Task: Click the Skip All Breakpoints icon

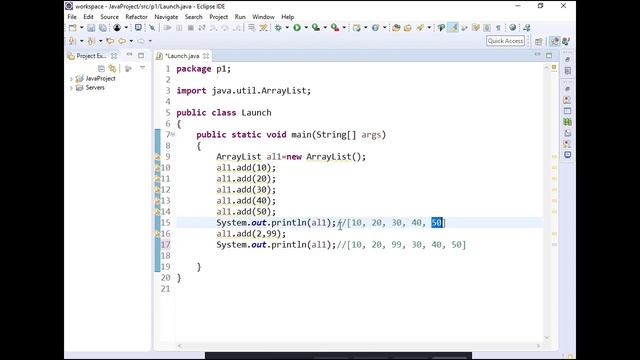Action: [152, 27]
